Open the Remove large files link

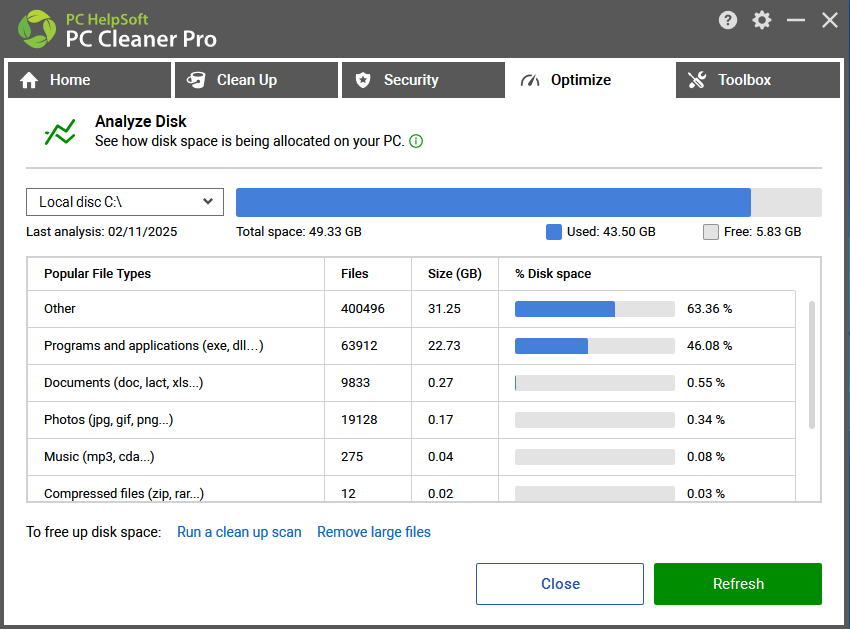coord(374,532)
